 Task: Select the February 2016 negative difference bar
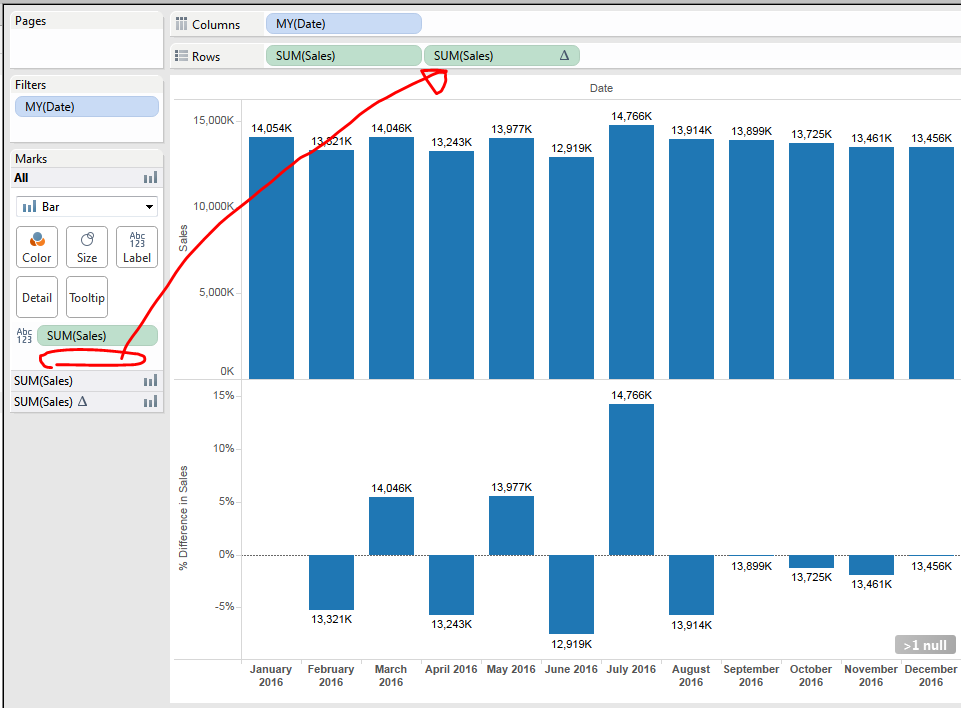[x=332, y=582]
